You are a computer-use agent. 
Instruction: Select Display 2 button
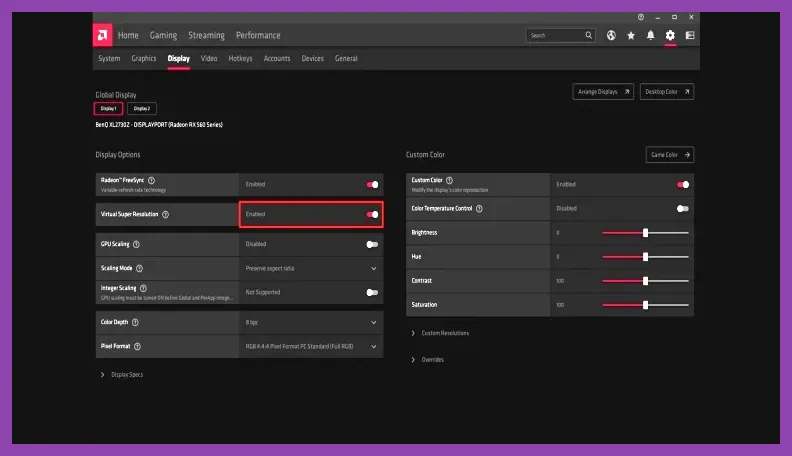click(142, 109)
